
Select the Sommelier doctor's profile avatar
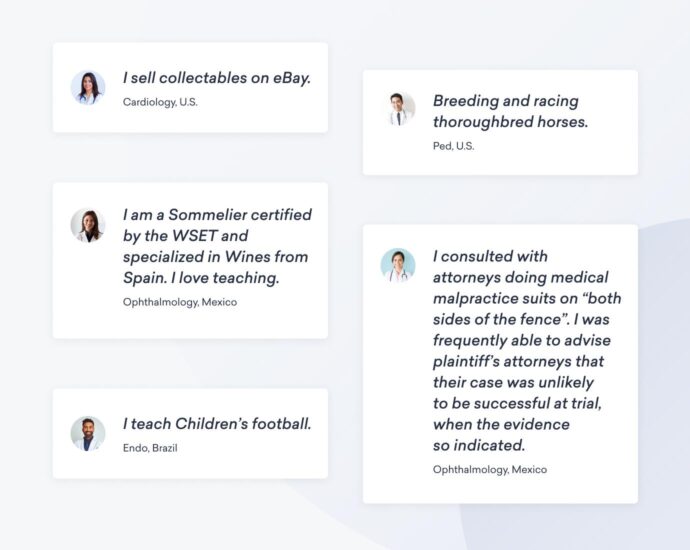pyautogui.click(x=88, y=225)
